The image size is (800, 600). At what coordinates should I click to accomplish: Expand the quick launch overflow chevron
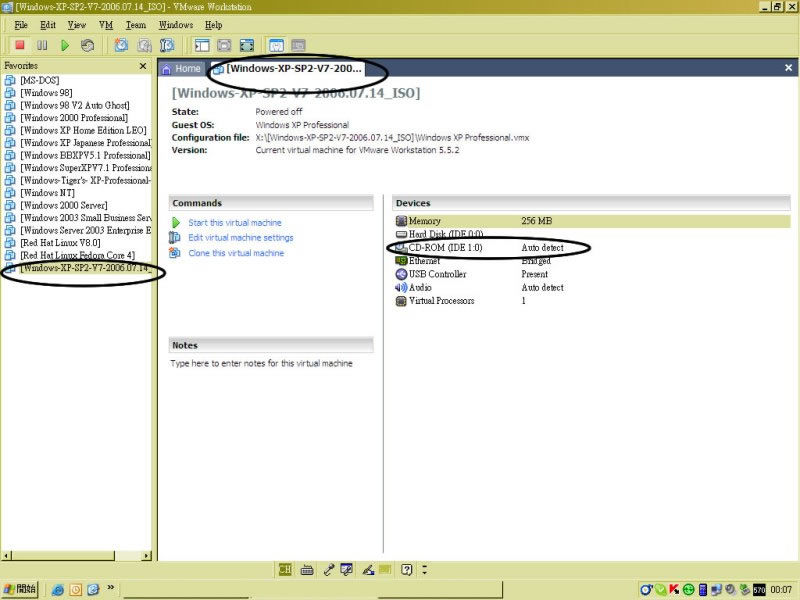point(111,588)
